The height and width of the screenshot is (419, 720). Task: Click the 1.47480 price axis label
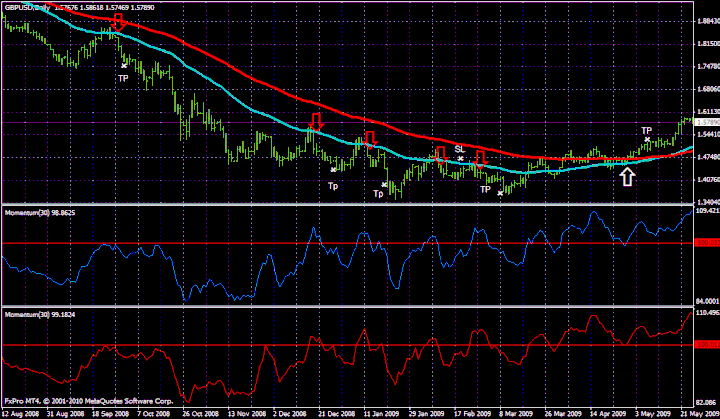coord(708,157)
